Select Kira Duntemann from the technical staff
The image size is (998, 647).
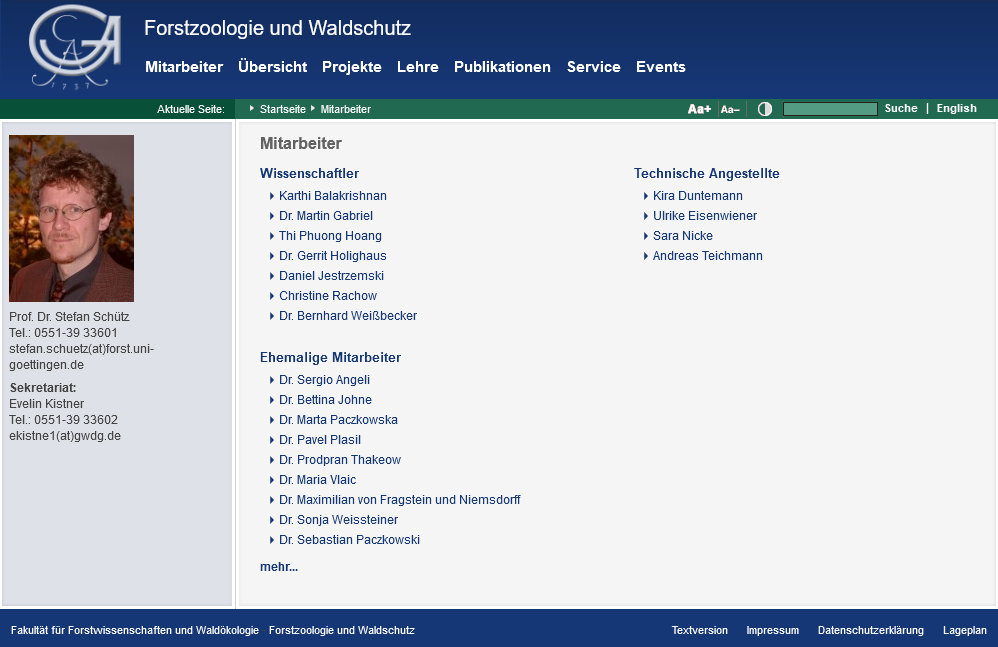(697, 196)
